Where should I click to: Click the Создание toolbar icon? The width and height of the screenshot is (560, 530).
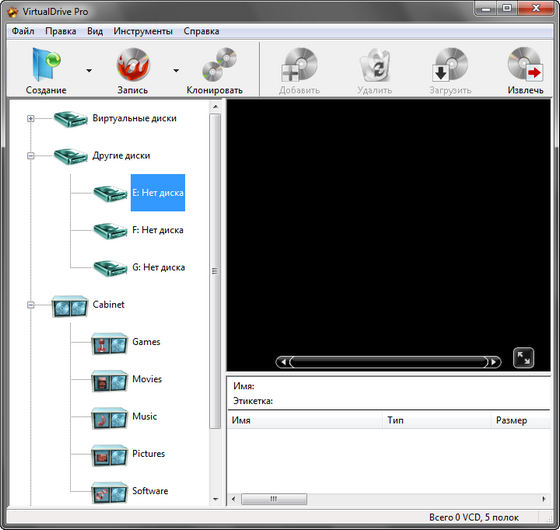46,65
